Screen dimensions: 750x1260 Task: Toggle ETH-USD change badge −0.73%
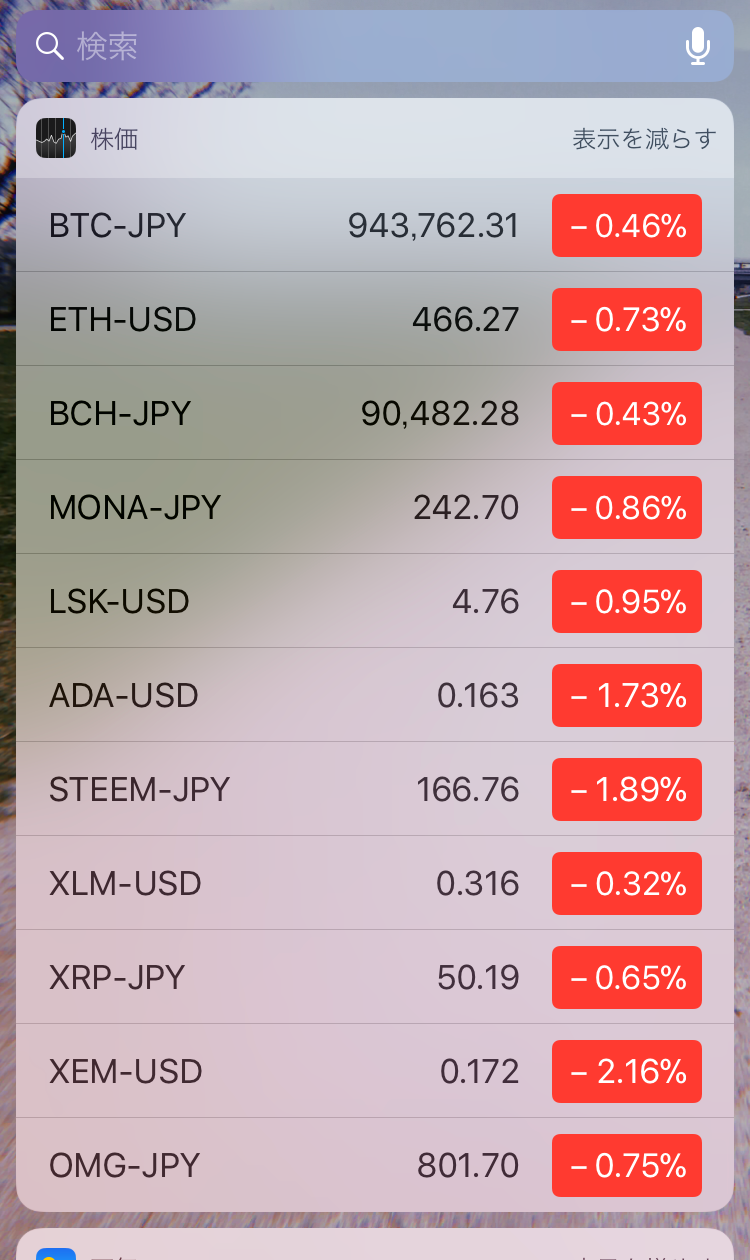point(627,320)
